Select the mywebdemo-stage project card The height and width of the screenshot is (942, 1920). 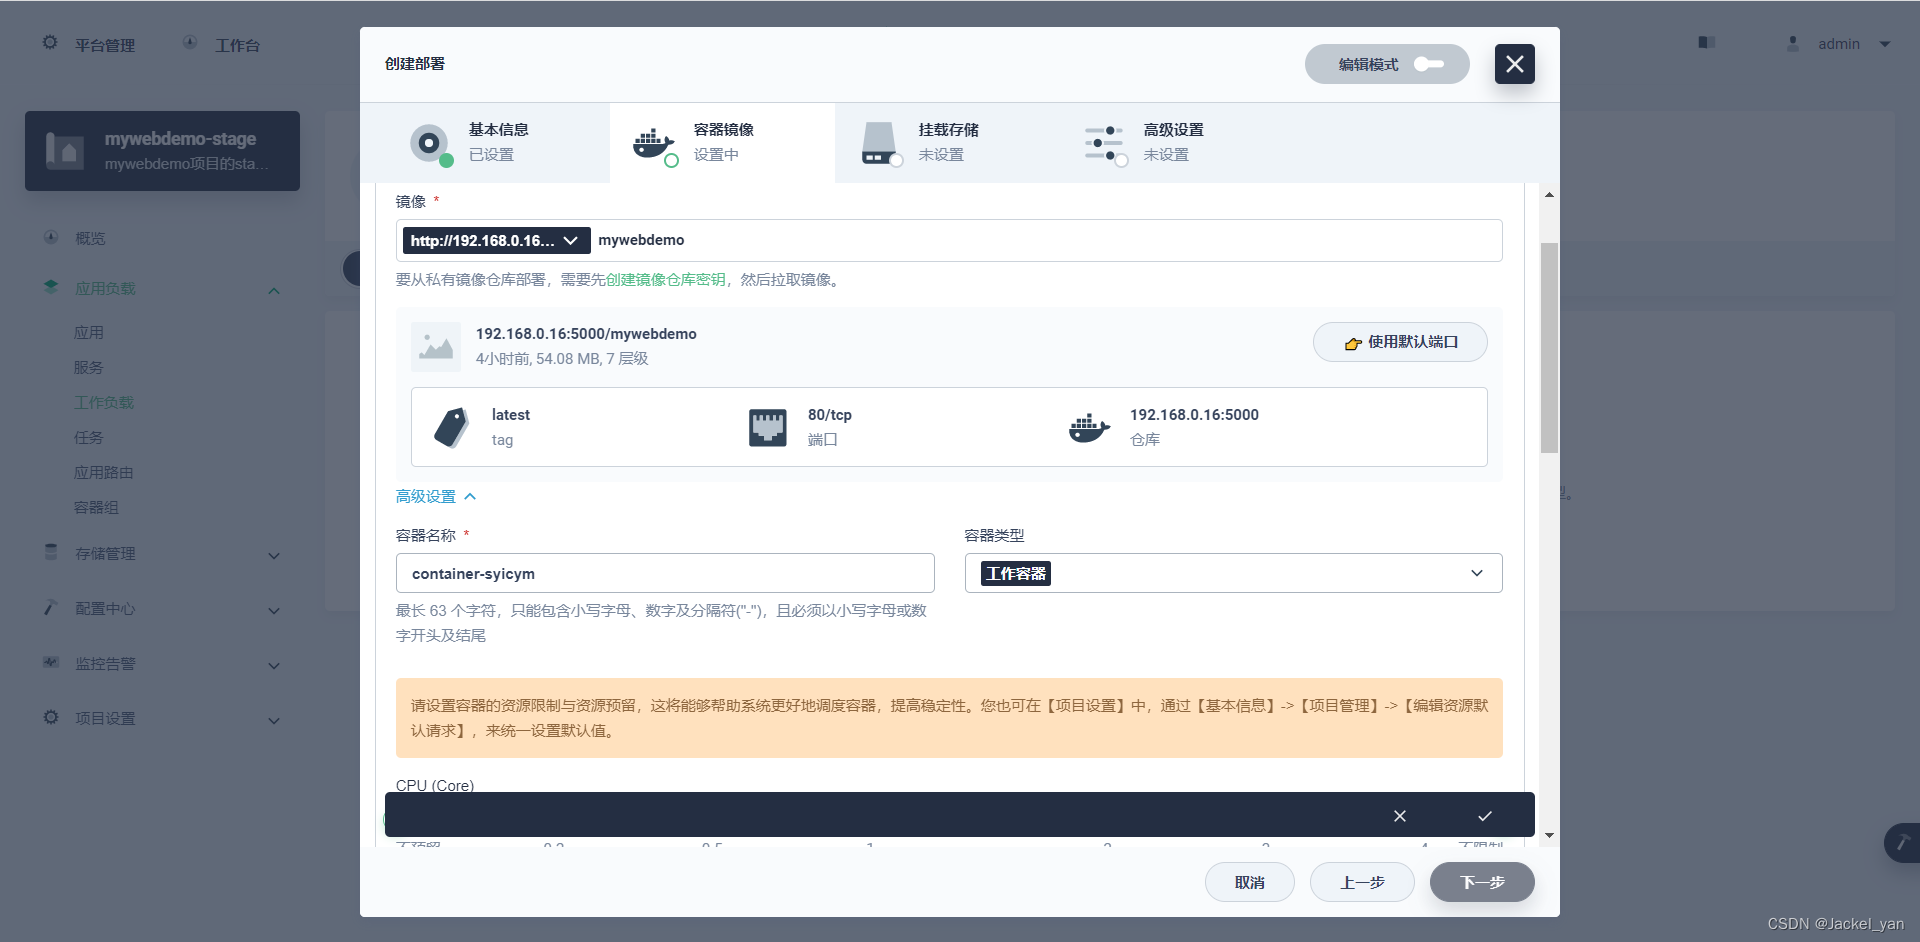pos(162,151)
